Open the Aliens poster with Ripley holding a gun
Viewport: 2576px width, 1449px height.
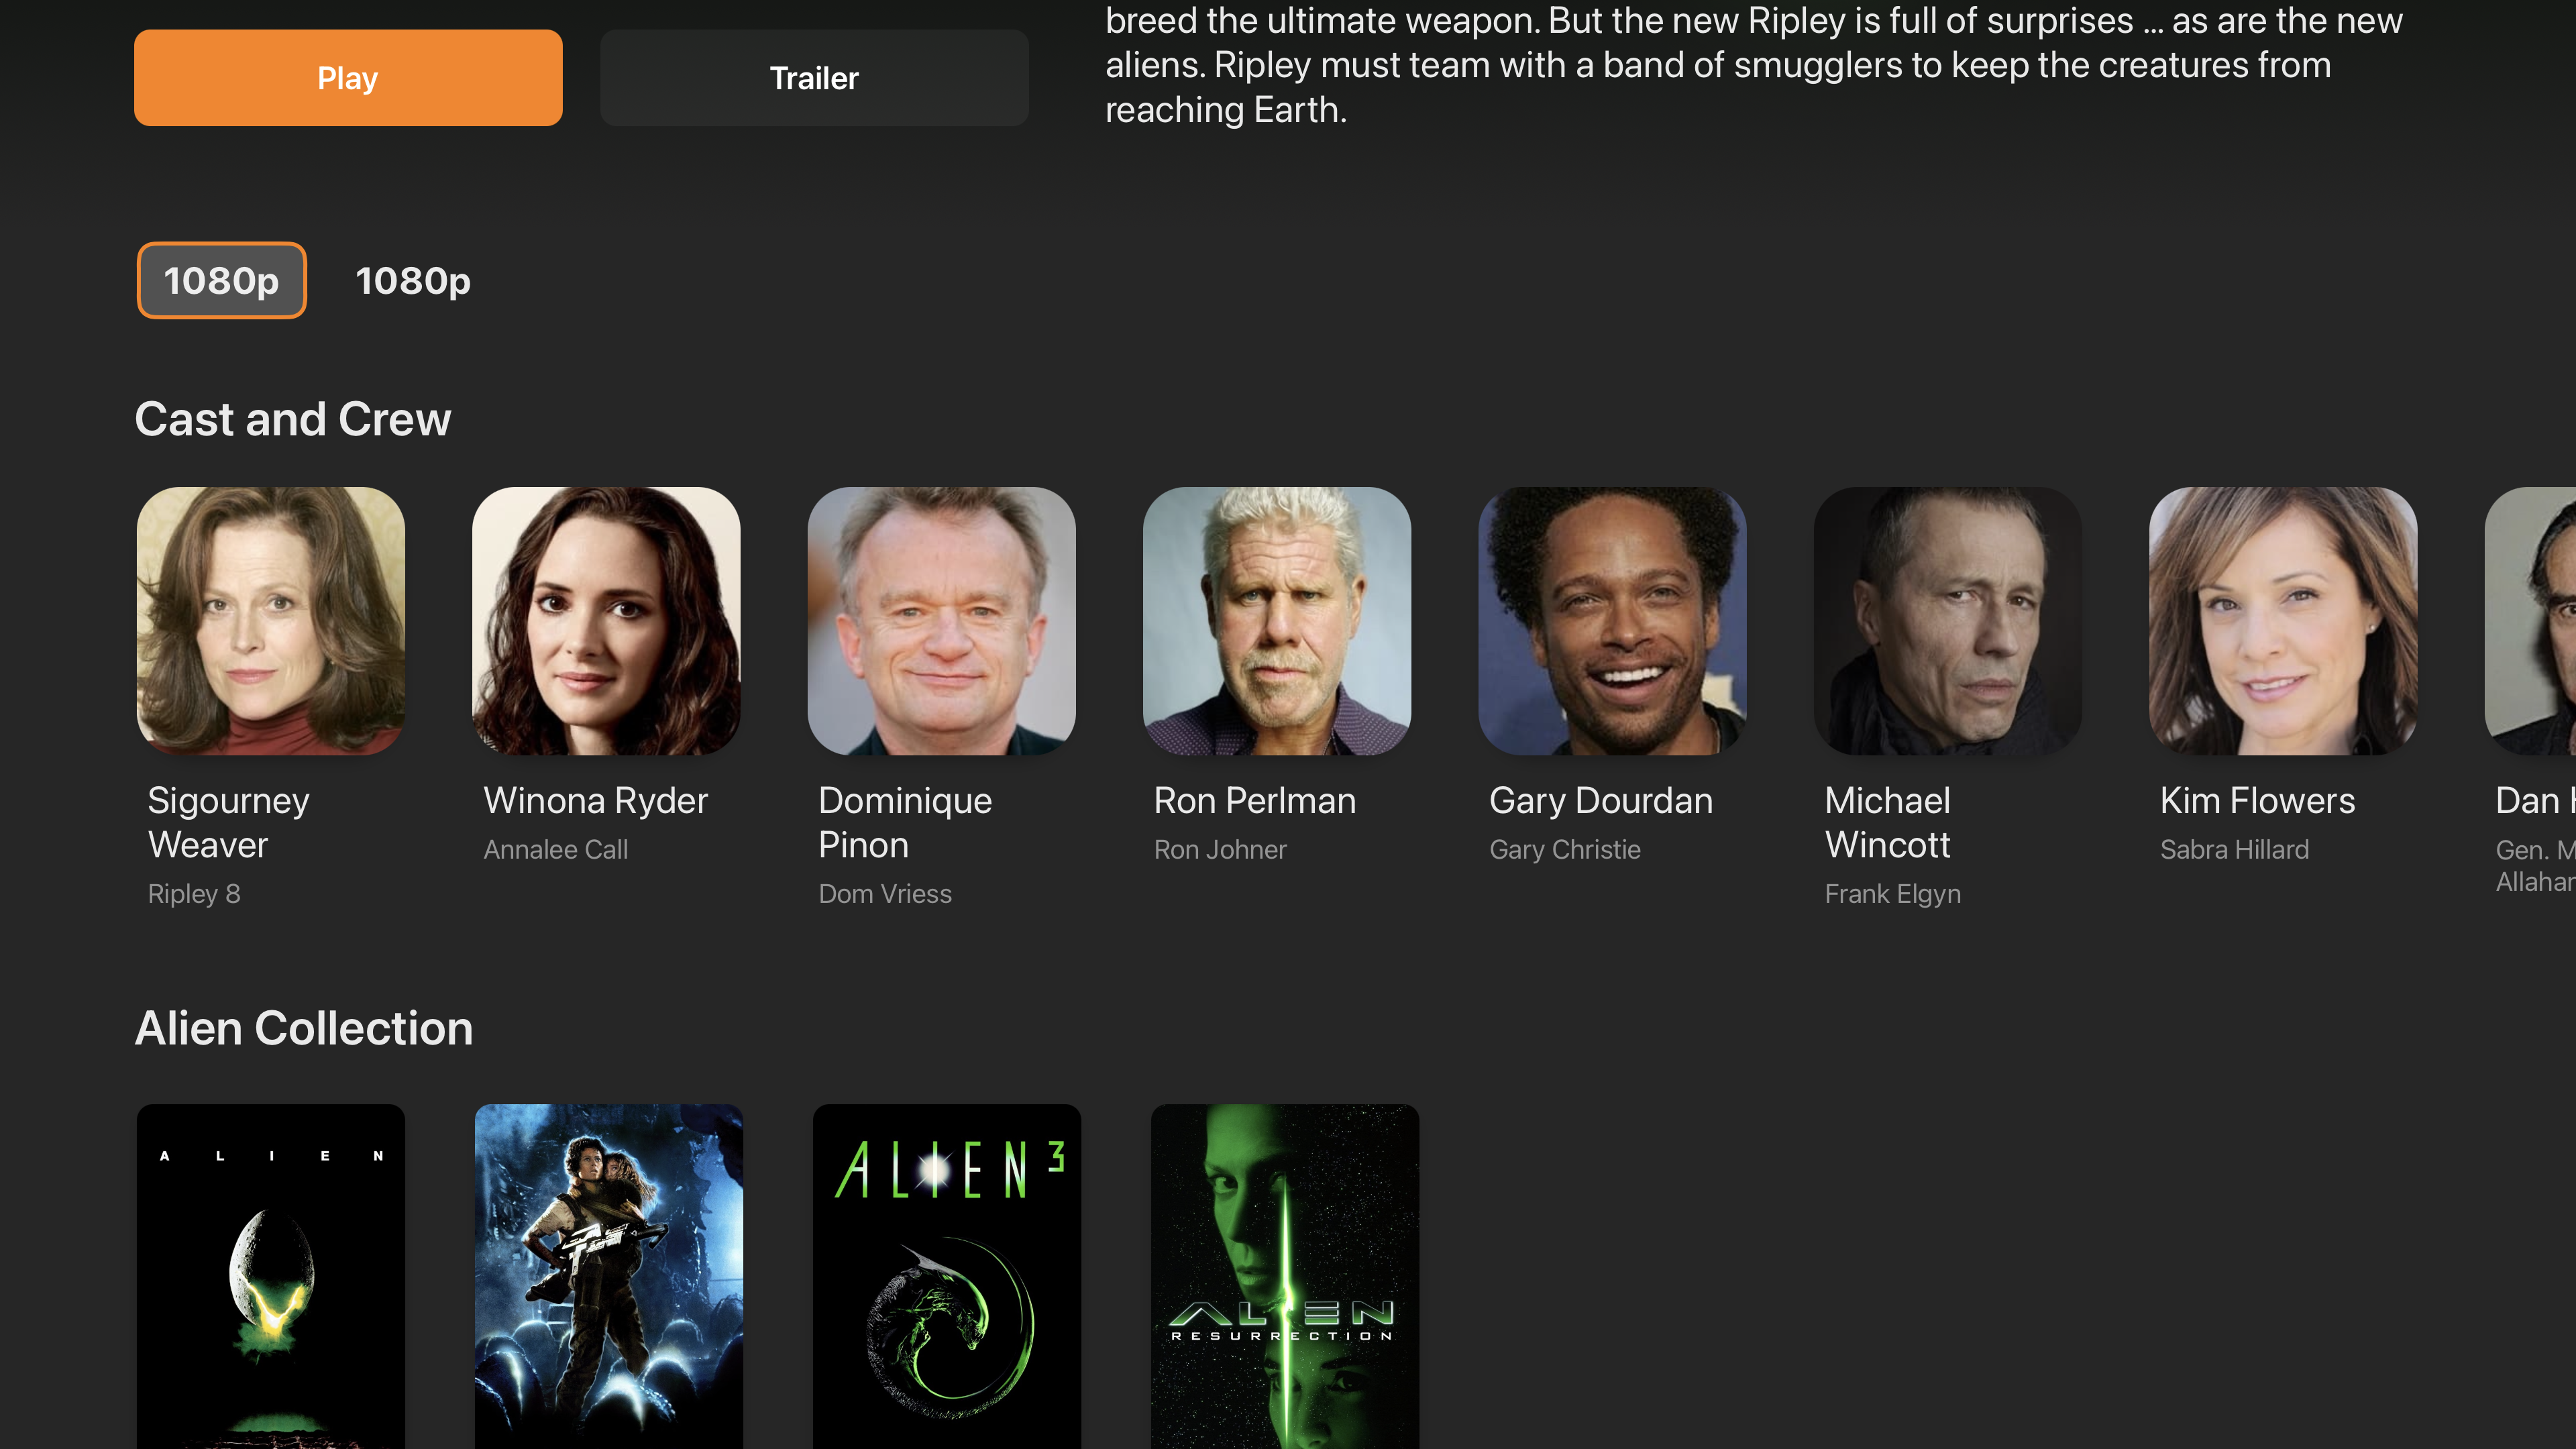[x=609, y=1276]
